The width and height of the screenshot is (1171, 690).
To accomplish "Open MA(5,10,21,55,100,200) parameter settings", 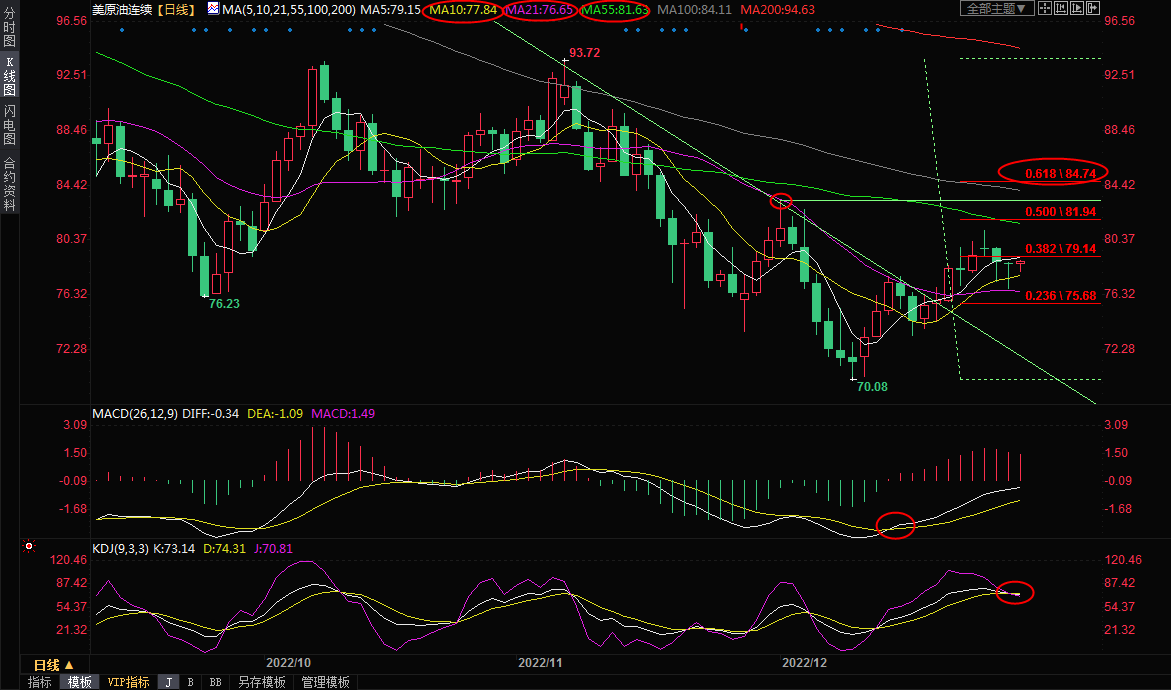I will pos(289,9).
